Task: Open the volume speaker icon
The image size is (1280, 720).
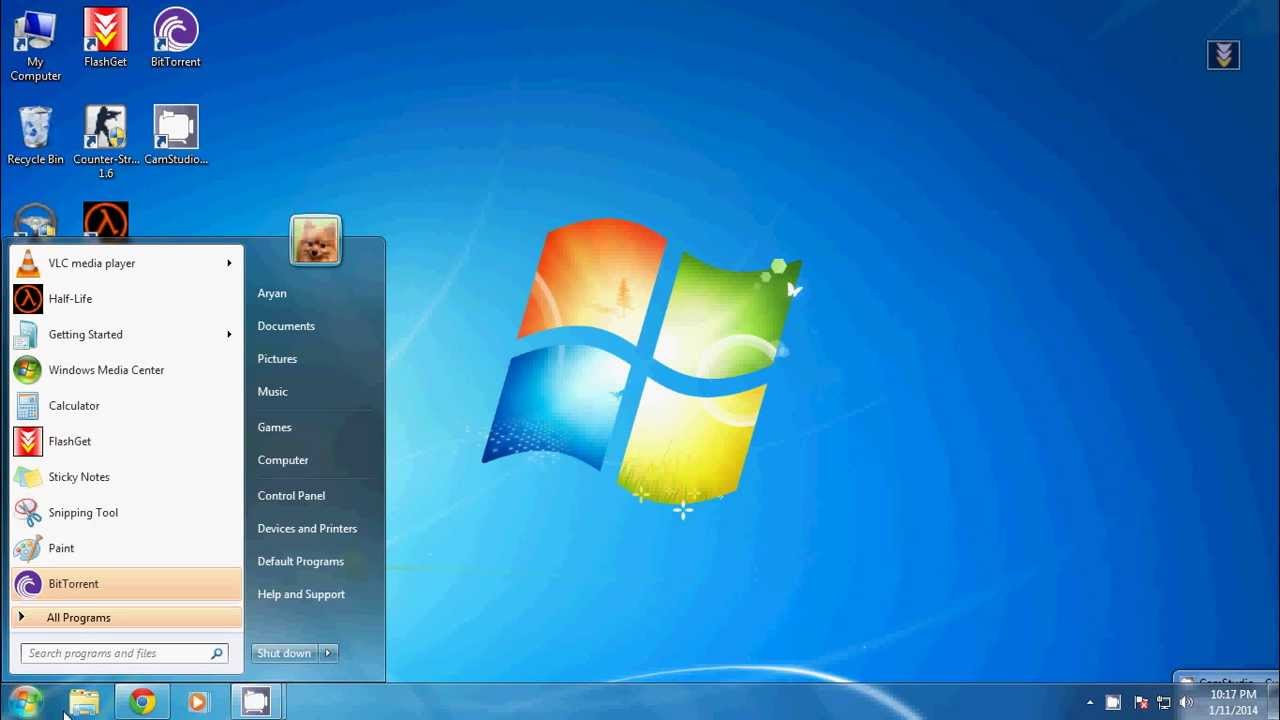Action: click(x=1186, y=702)
